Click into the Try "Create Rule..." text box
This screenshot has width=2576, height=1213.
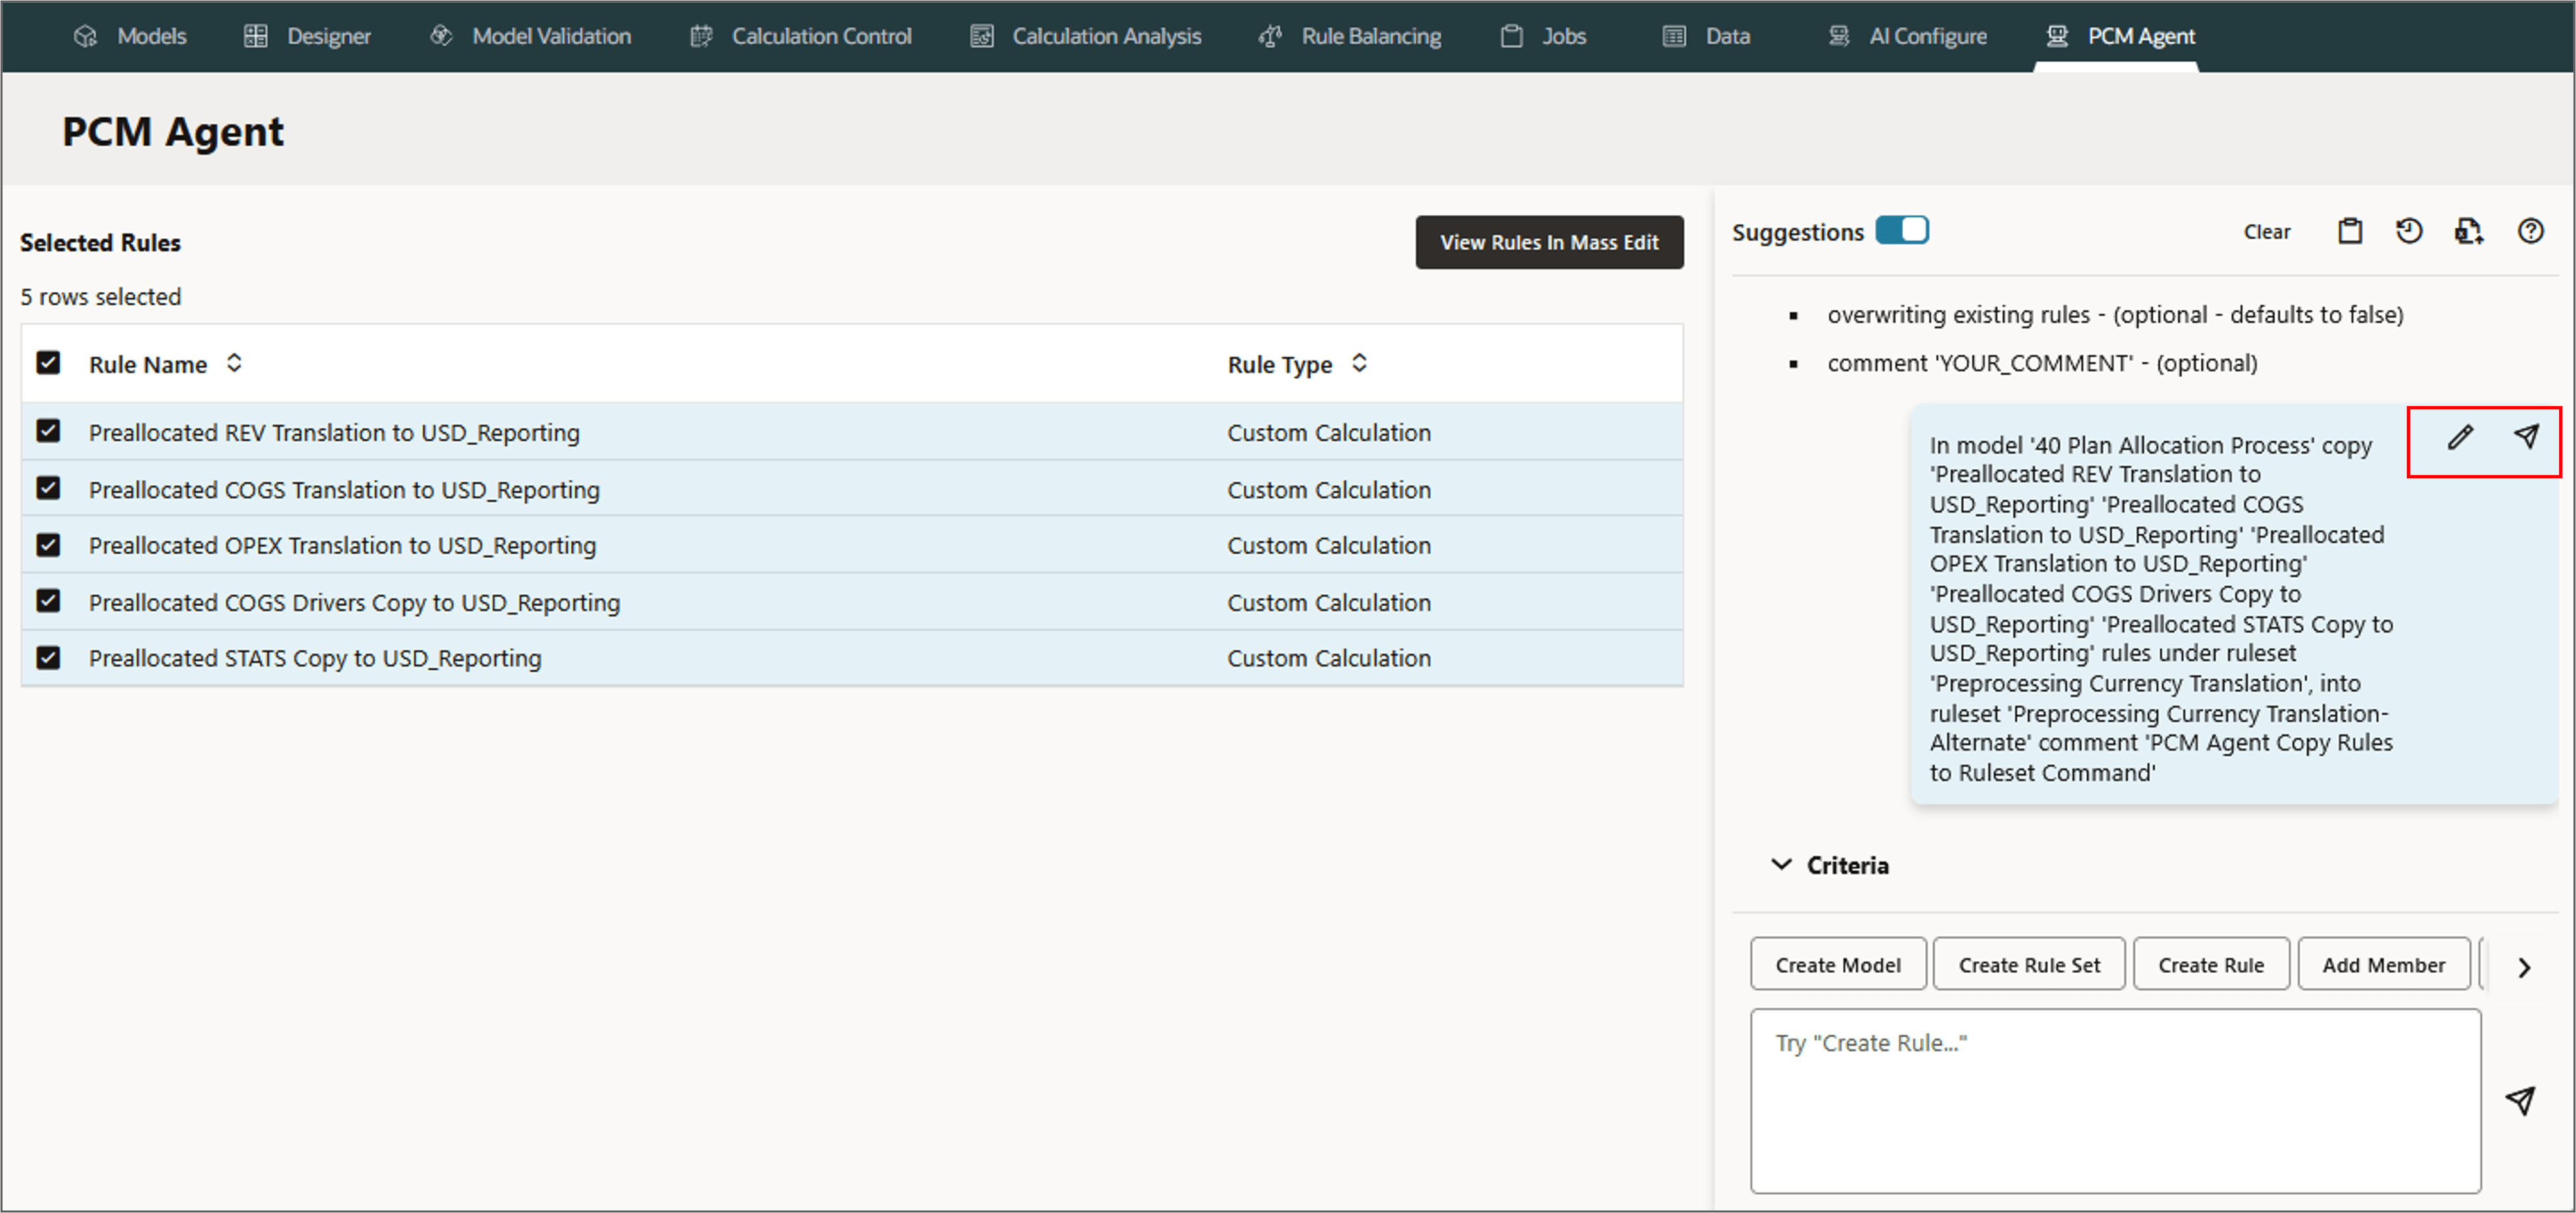tap(2114, 1100)
